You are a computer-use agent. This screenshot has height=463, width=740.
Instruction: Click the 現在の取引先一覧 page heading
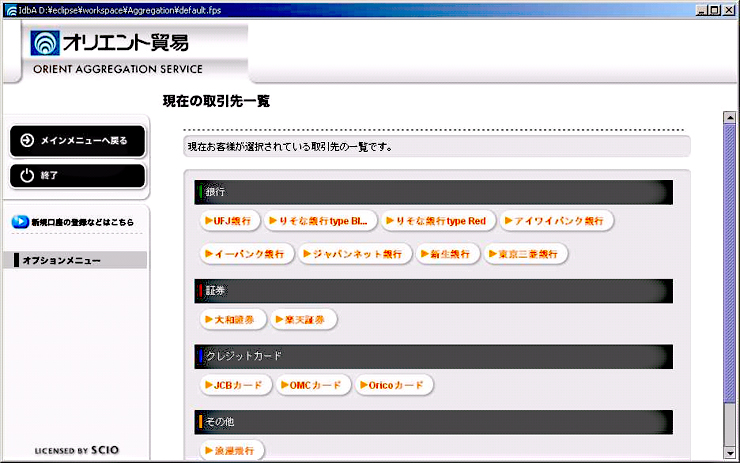pyautogui.click(x=216, y=101)
